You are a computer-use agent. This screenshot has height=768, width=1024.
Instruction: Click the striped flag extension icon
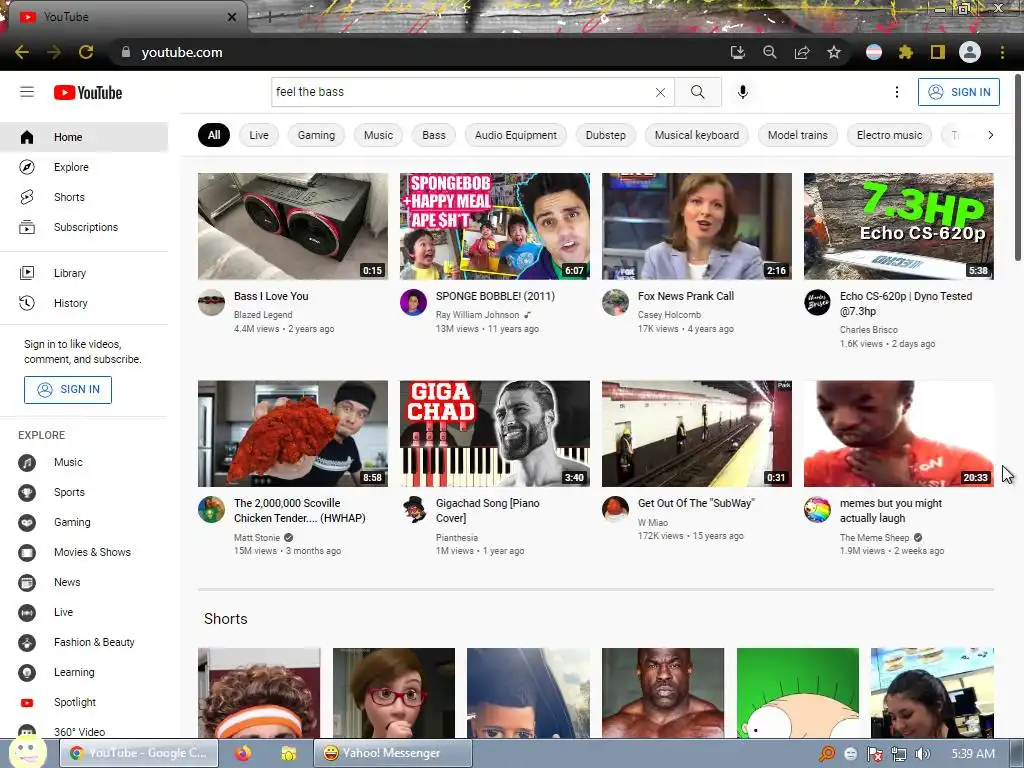(x=874, y=52)
